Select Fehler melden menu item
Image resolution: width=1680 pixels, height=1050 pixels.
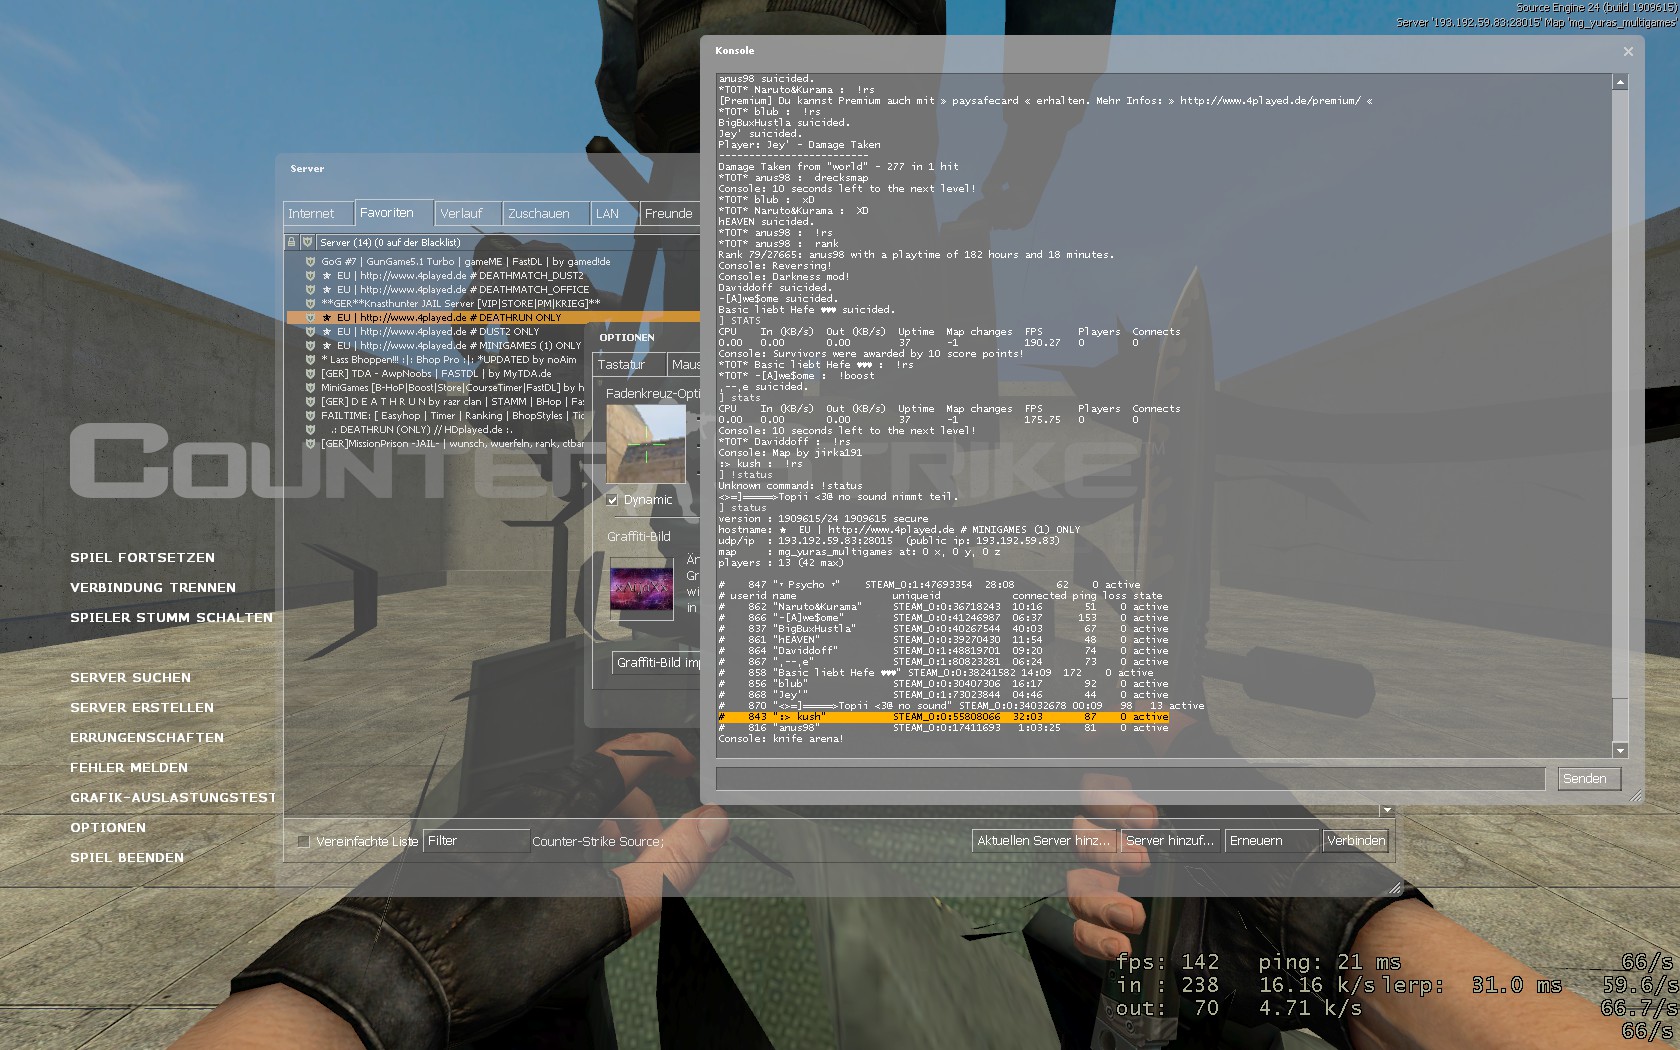tap(129, 768)
